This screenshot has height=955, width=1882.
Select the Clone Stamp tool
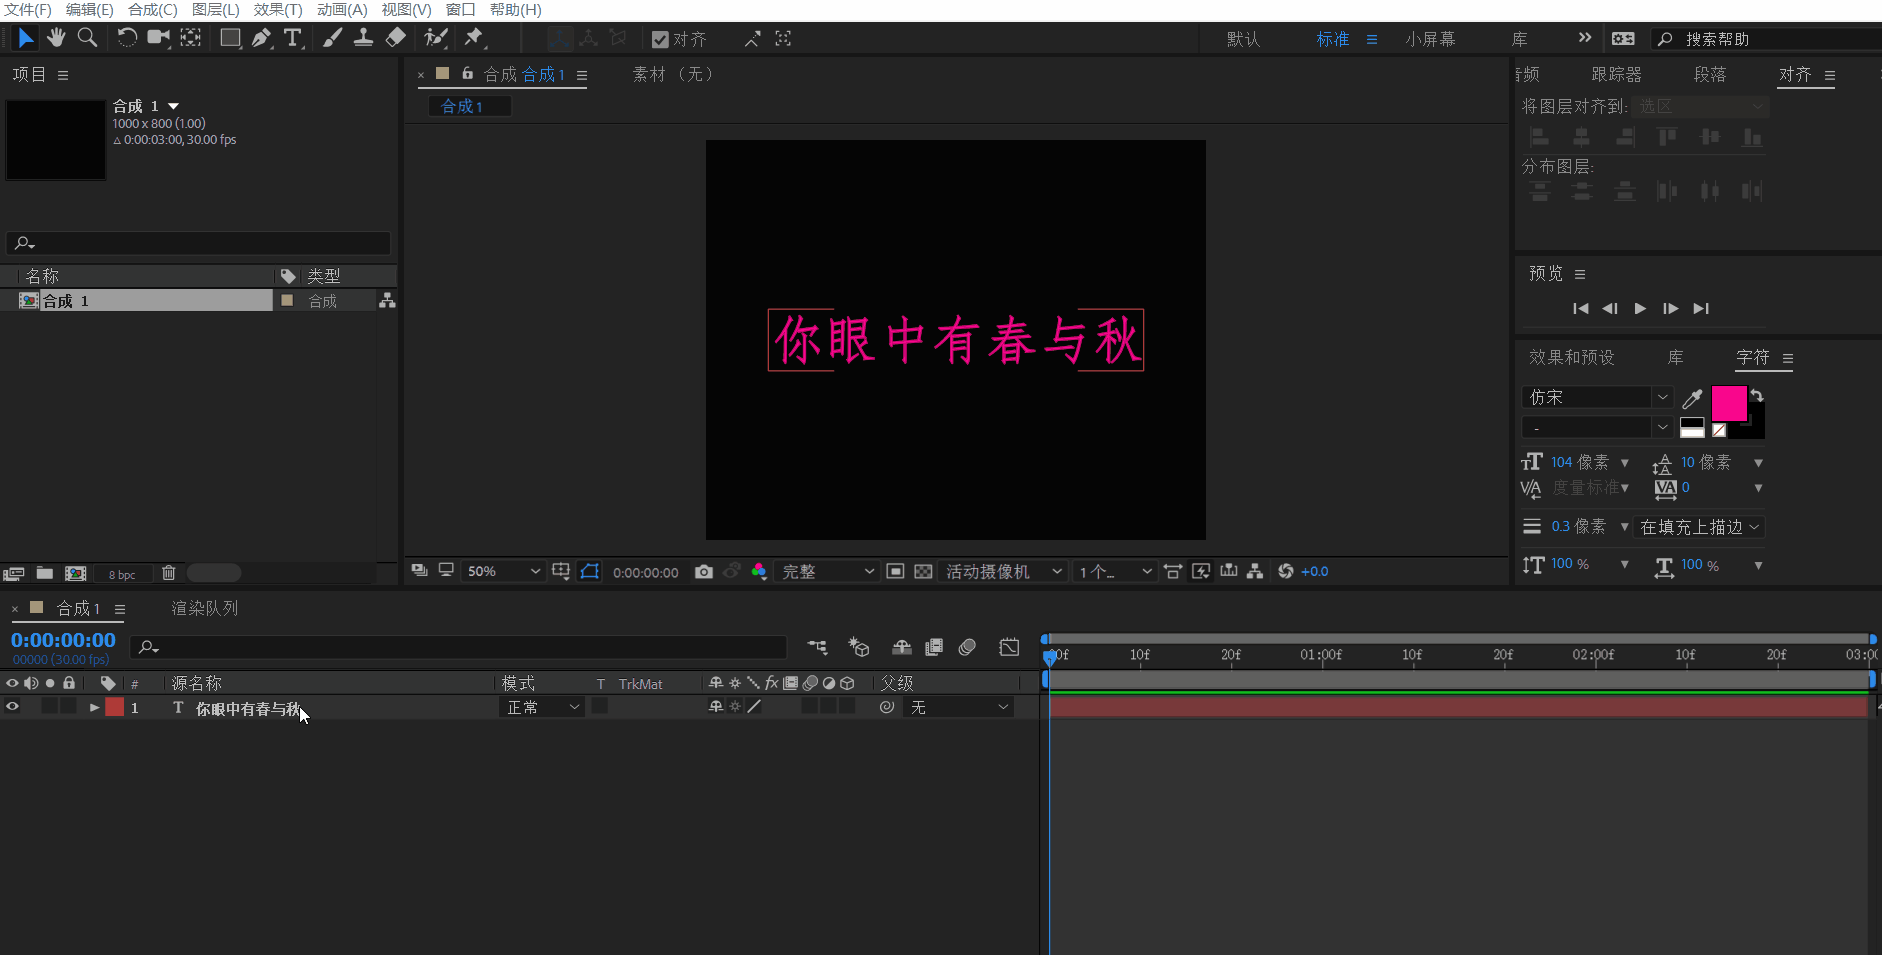[x=364, y=38]
